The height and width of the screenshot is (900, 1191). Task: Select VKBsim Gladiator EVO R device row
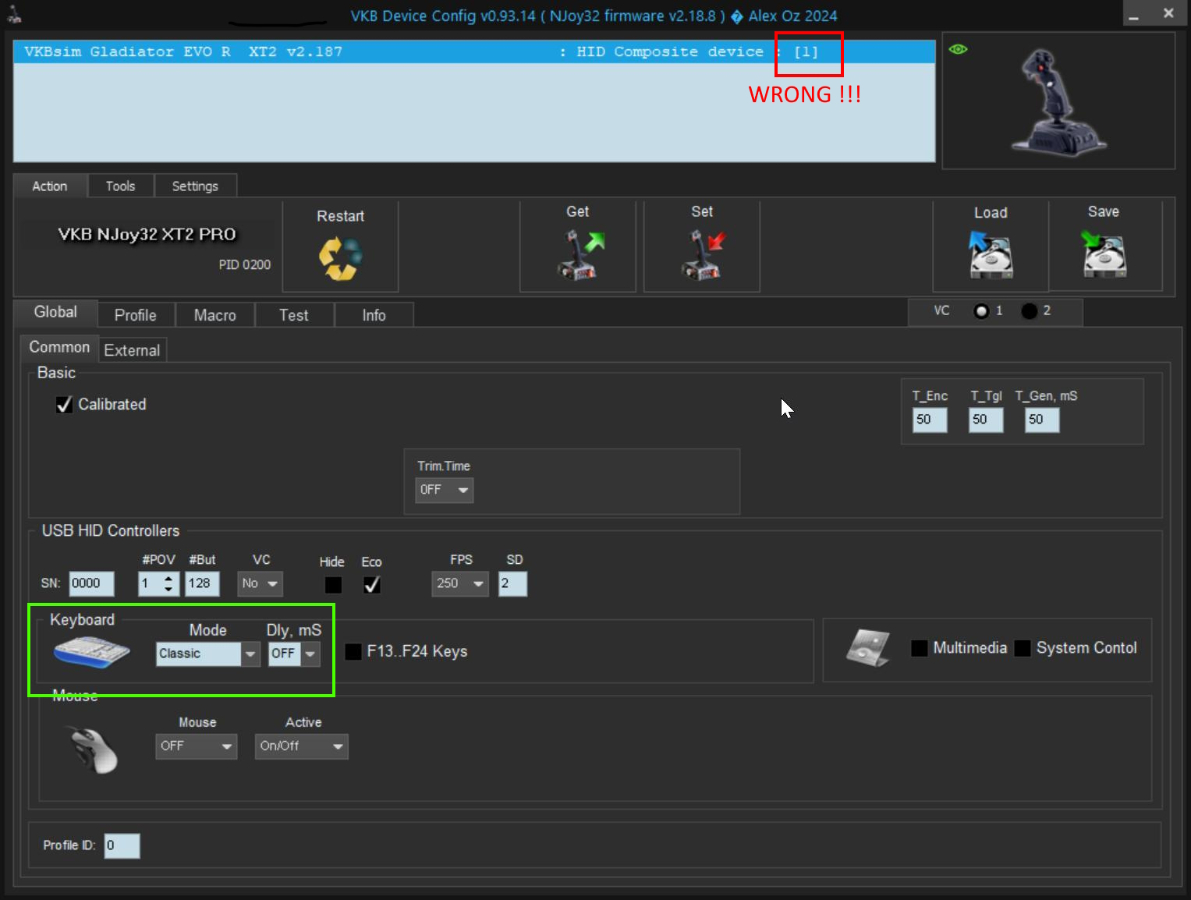coord(474,52)
